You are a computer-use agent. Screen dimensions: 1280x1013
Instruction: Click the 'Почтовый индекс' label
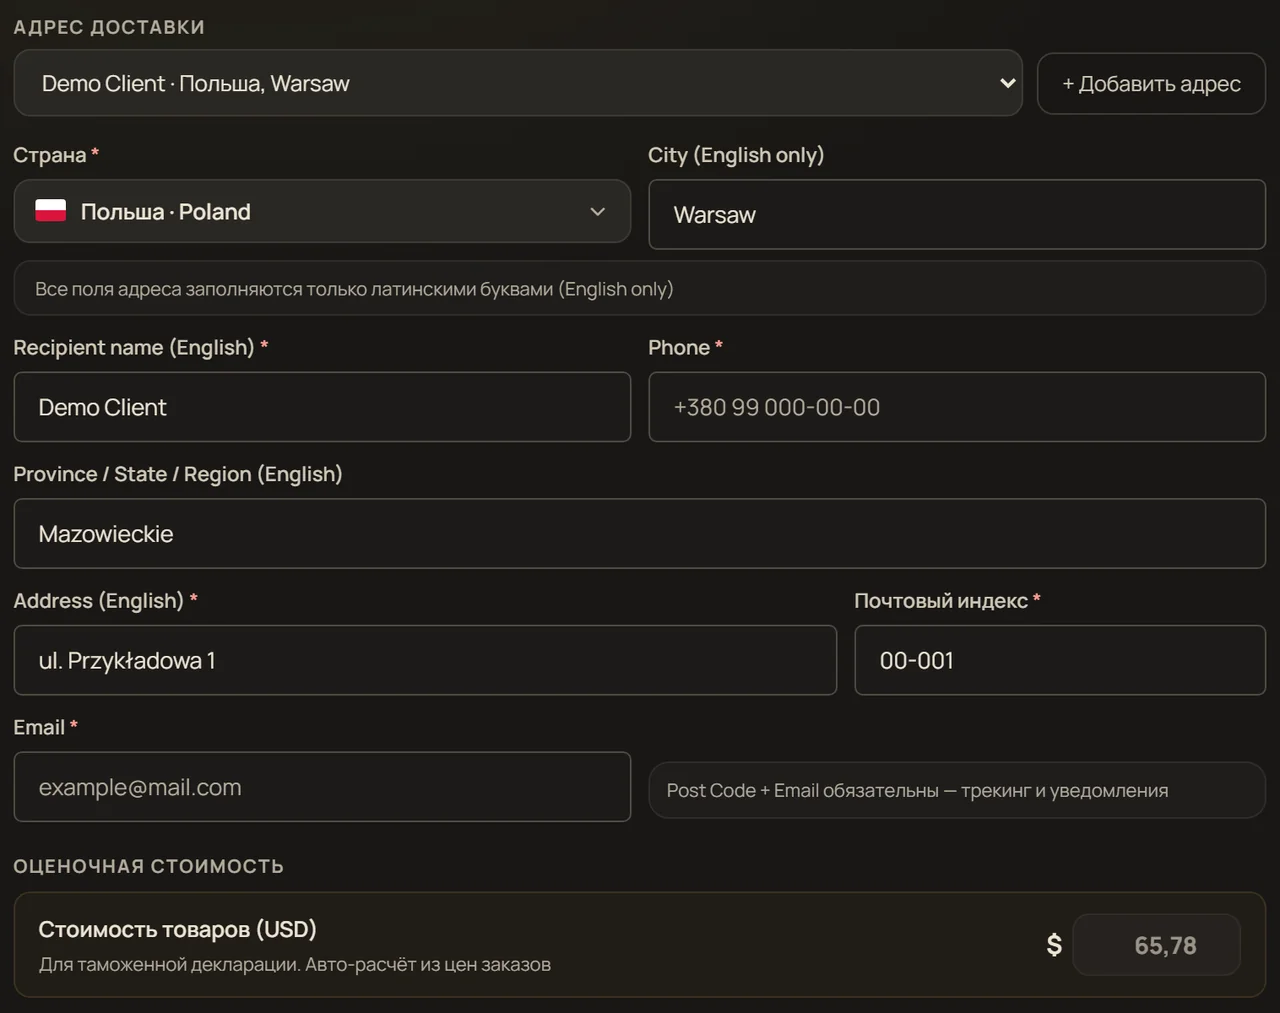[x=941, y=600]
